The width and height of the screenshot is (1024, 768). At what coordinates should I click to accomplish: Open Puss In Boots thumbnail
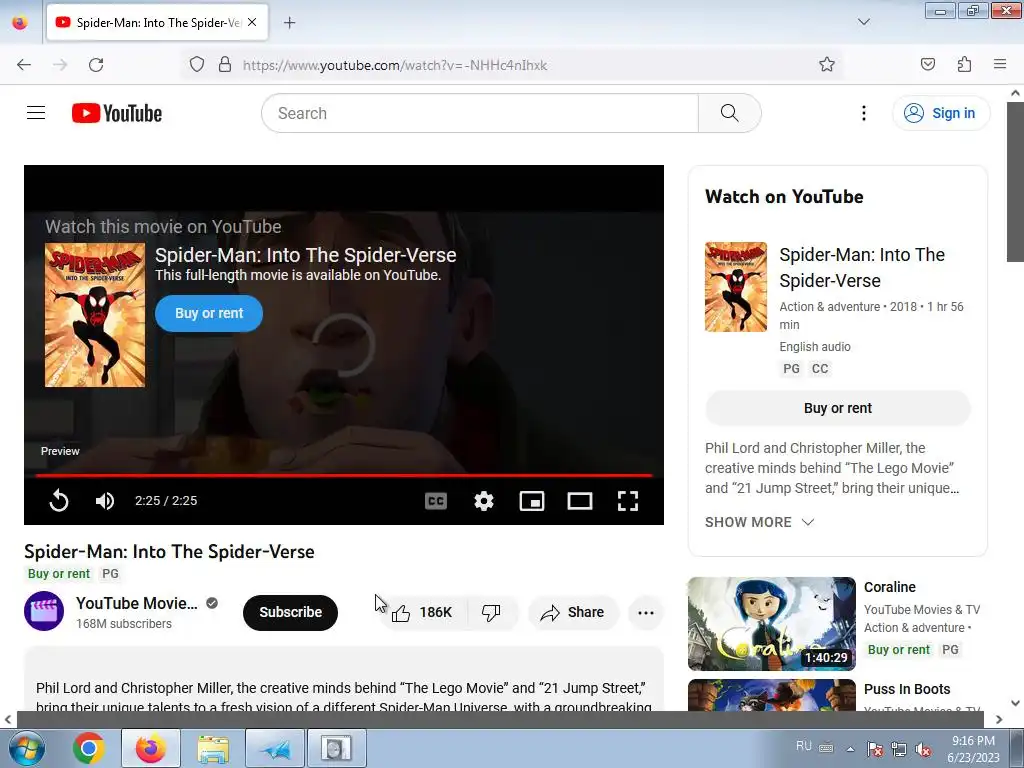[x=771, y=695]
